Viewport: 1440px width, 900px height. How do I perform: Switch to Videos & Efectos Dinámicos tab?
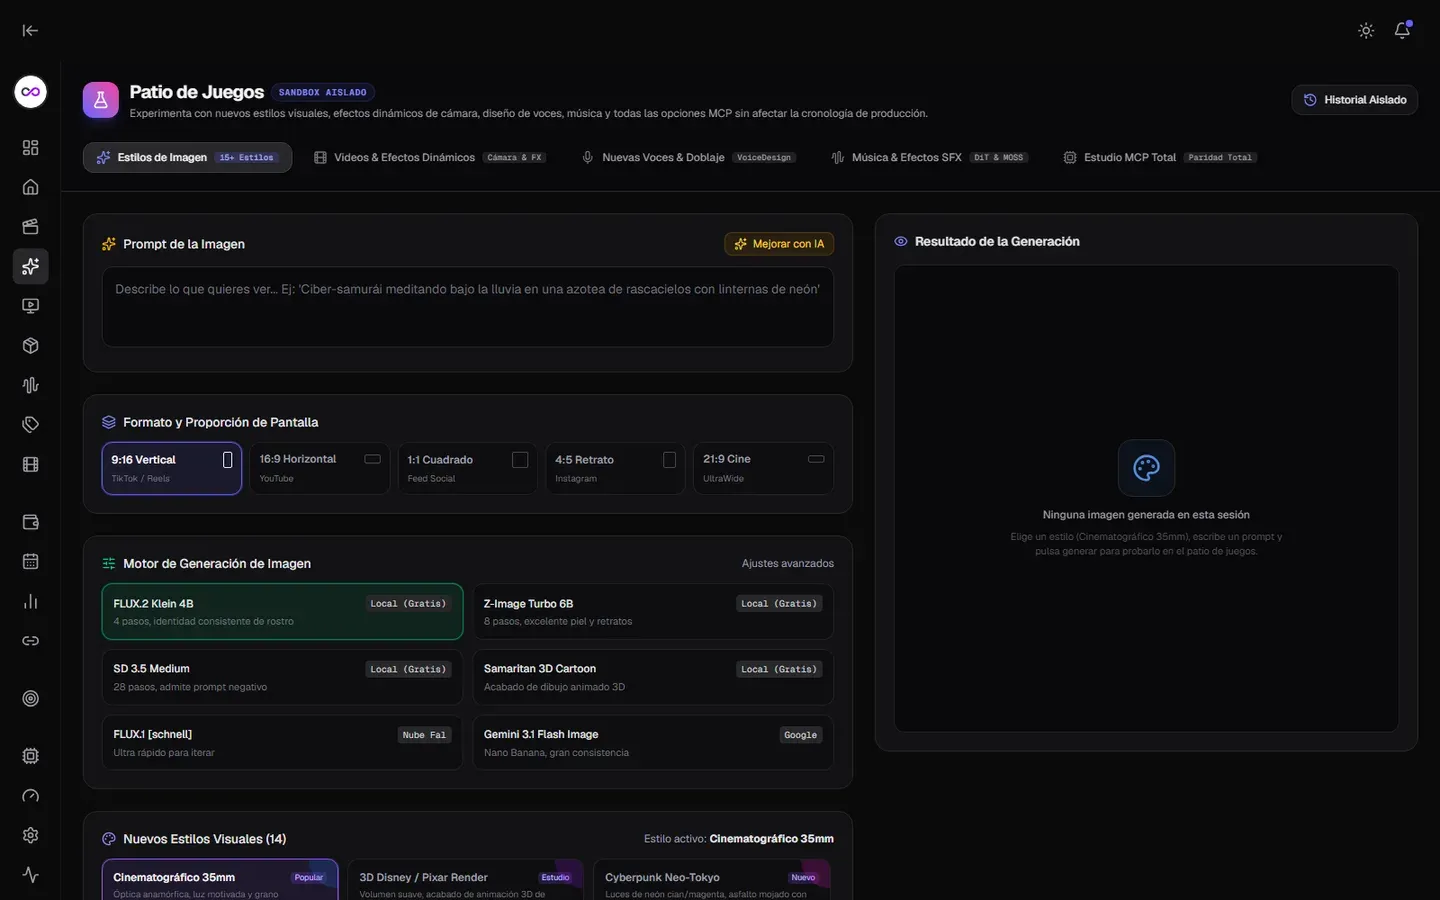pos(430,158)
